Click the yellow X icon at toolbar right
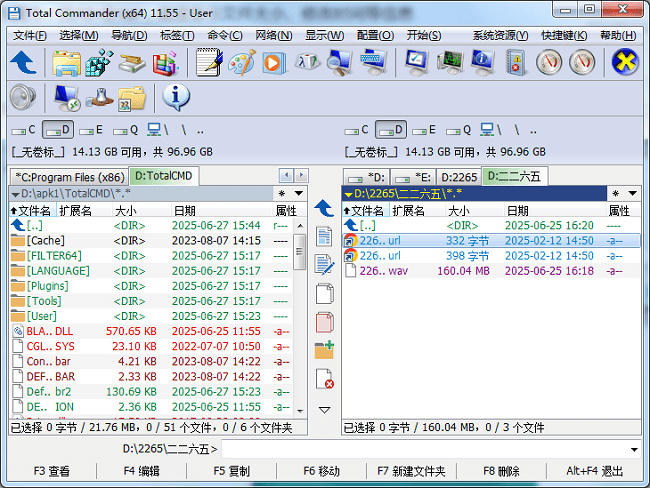 click(625, 62)
